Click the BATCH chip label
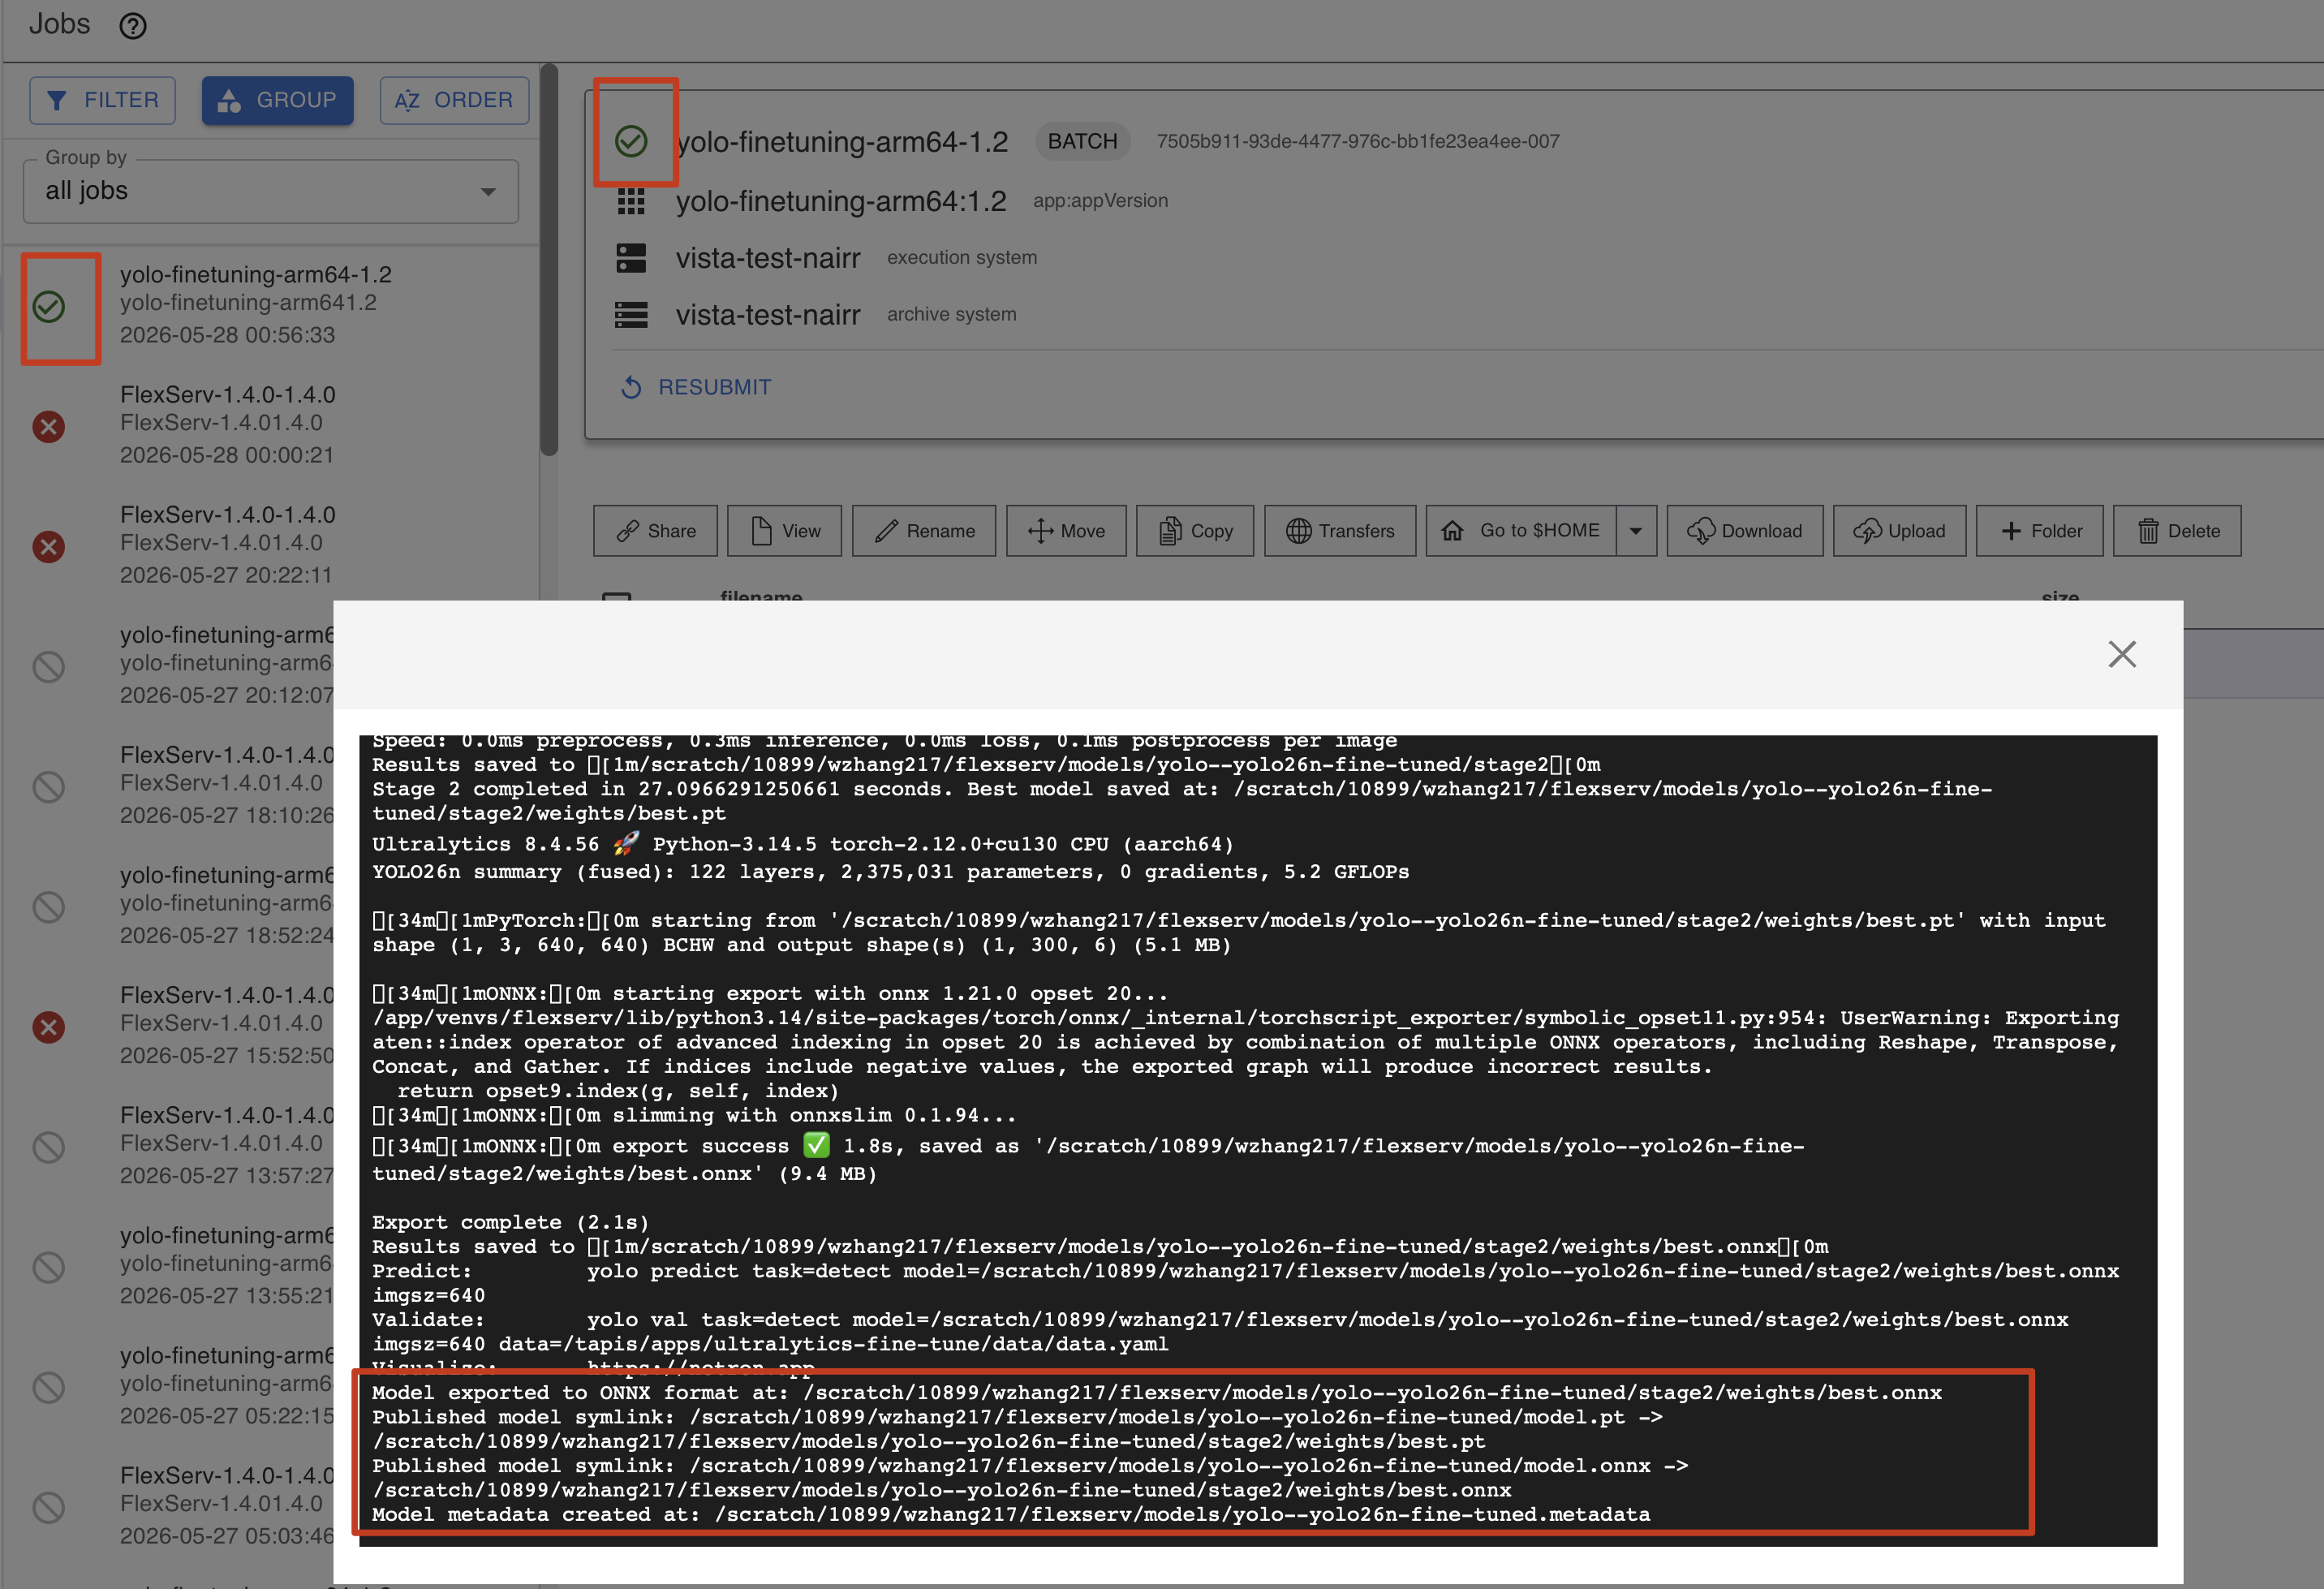Viewport: 2324px width, 1589px height. pyautogui.click(x=1082, y=141)
